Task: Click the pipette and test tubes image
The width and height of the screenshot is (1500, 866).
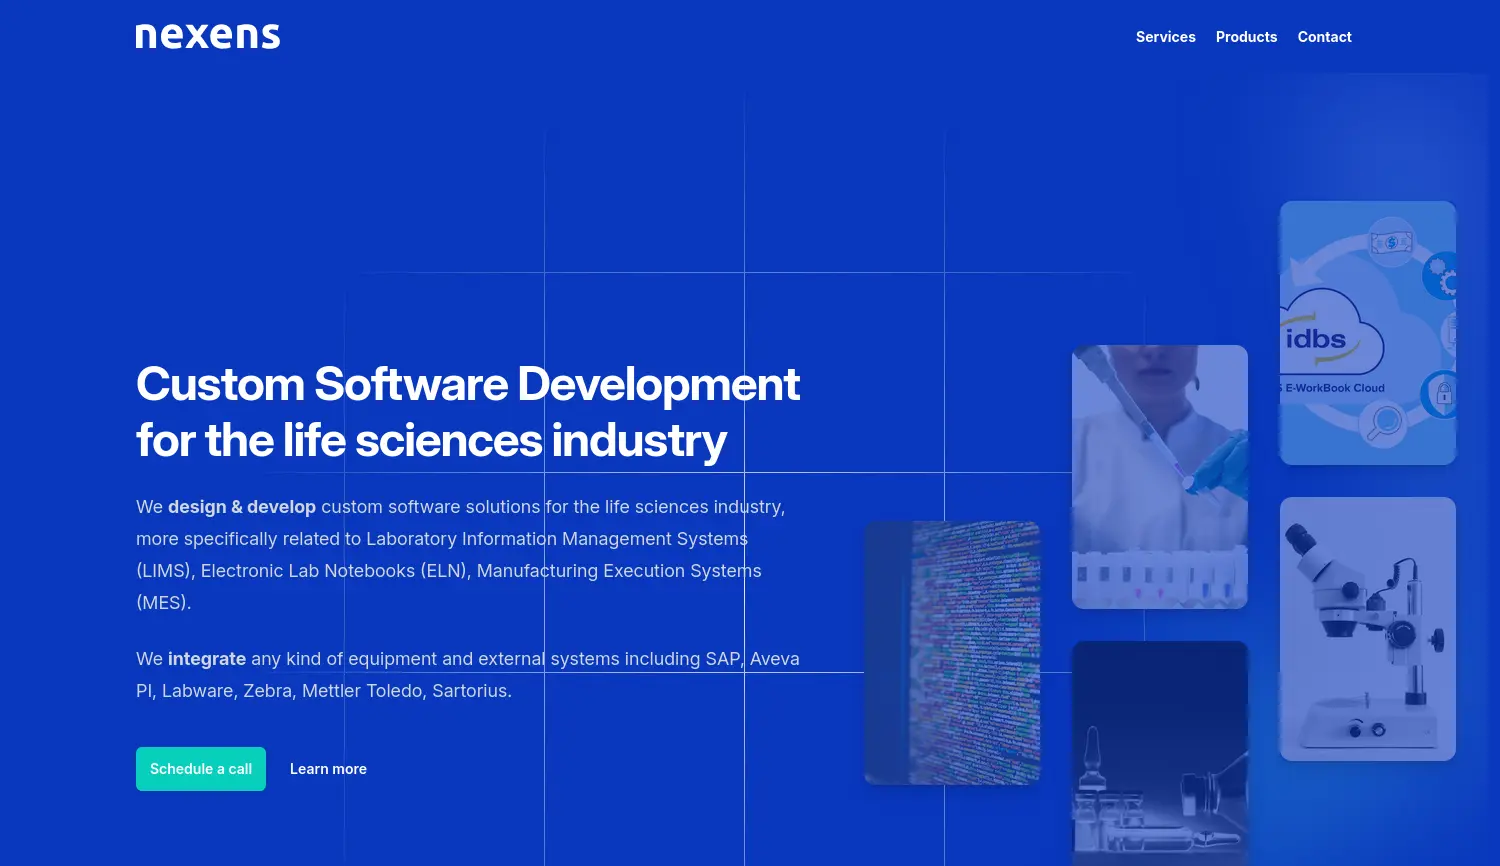Action: pyautogui.click(x=1159, y=477)
